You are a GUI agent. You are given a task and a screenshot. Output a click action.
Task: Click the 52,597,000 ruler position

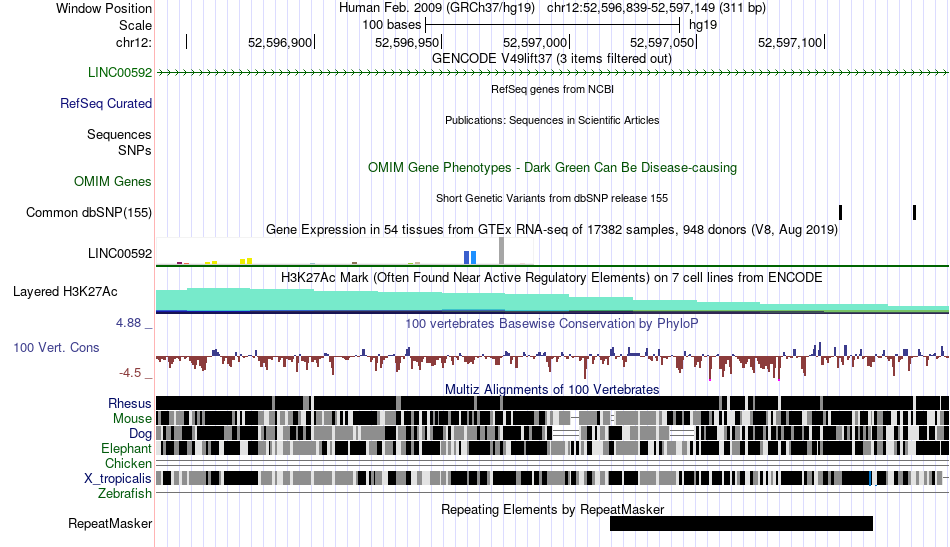click(535, 42)
